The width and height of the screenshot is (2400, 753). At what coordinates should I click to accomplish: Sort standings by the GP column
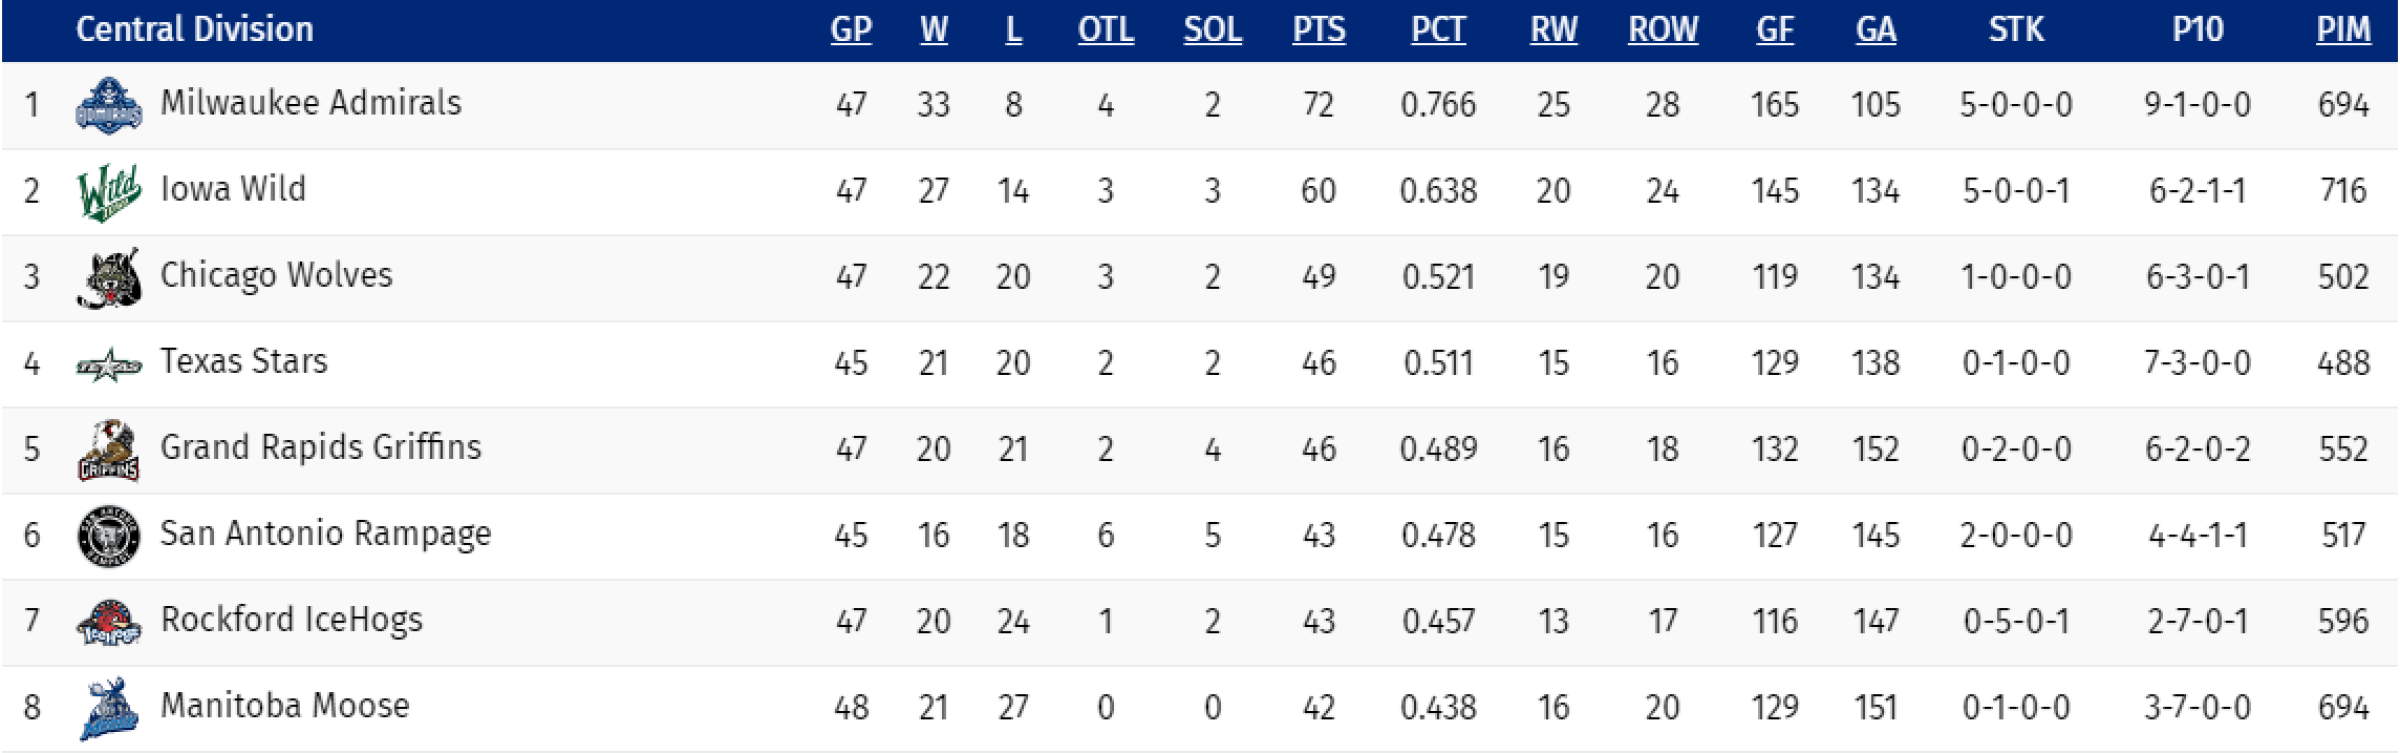[x=851, y=30]
